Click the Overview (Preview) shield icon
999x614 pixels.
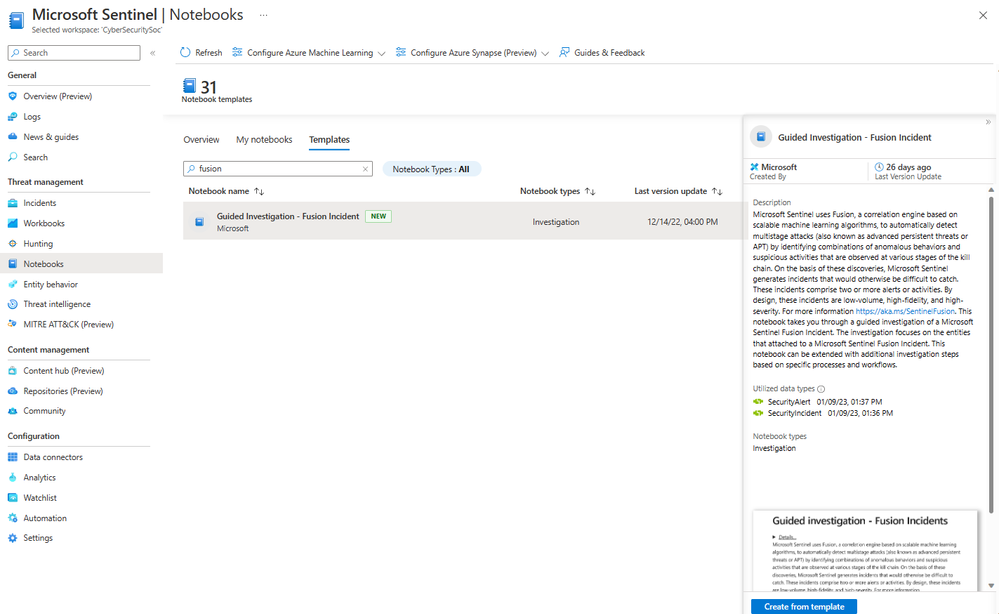pos(13,96)
